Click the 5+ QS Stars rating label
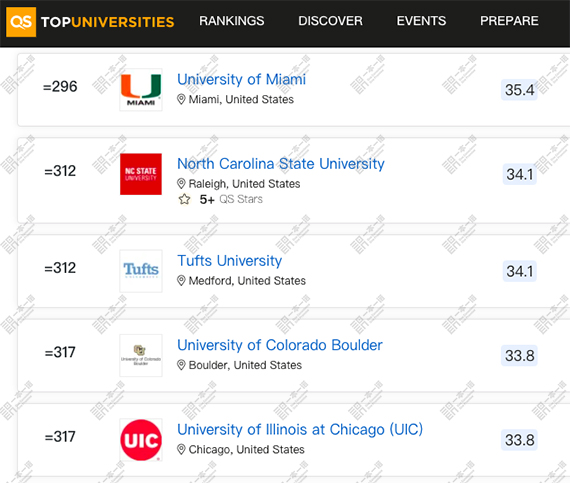570x483 pixels. pyautogui.click(x=231, y=199)
